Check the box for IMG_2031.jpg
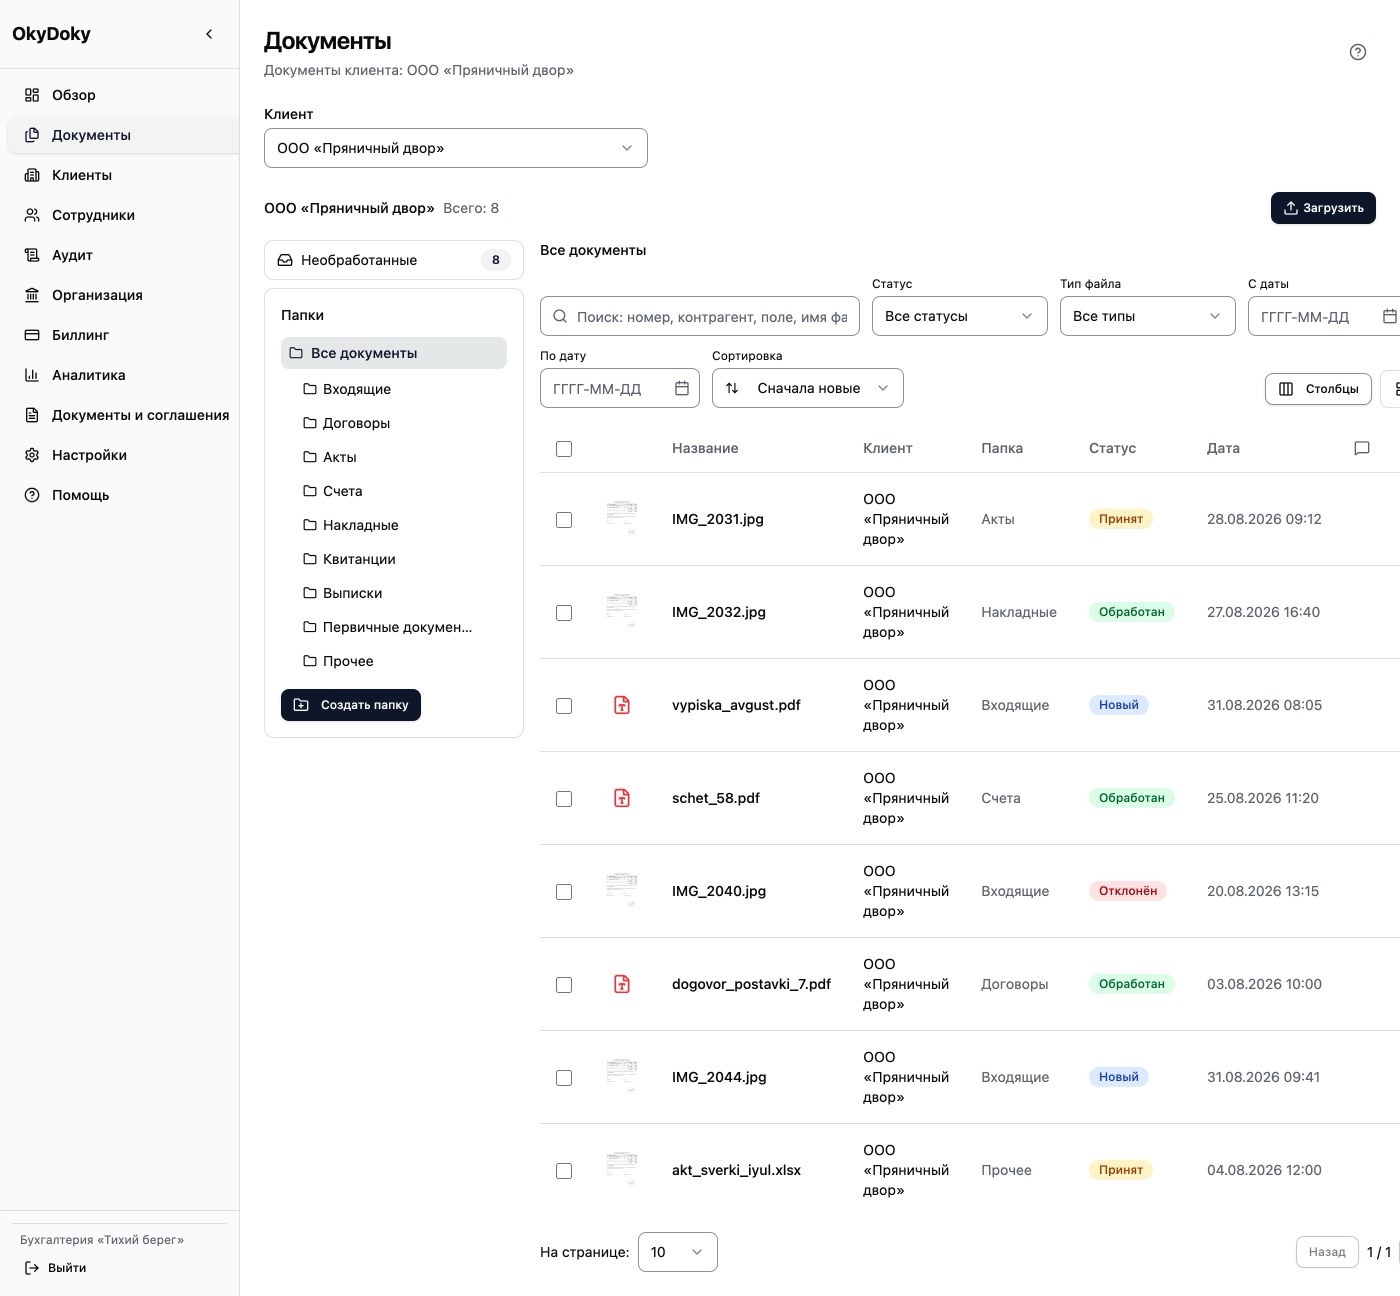Screen dimensions: 1400x1296 (x=564, y=520)
